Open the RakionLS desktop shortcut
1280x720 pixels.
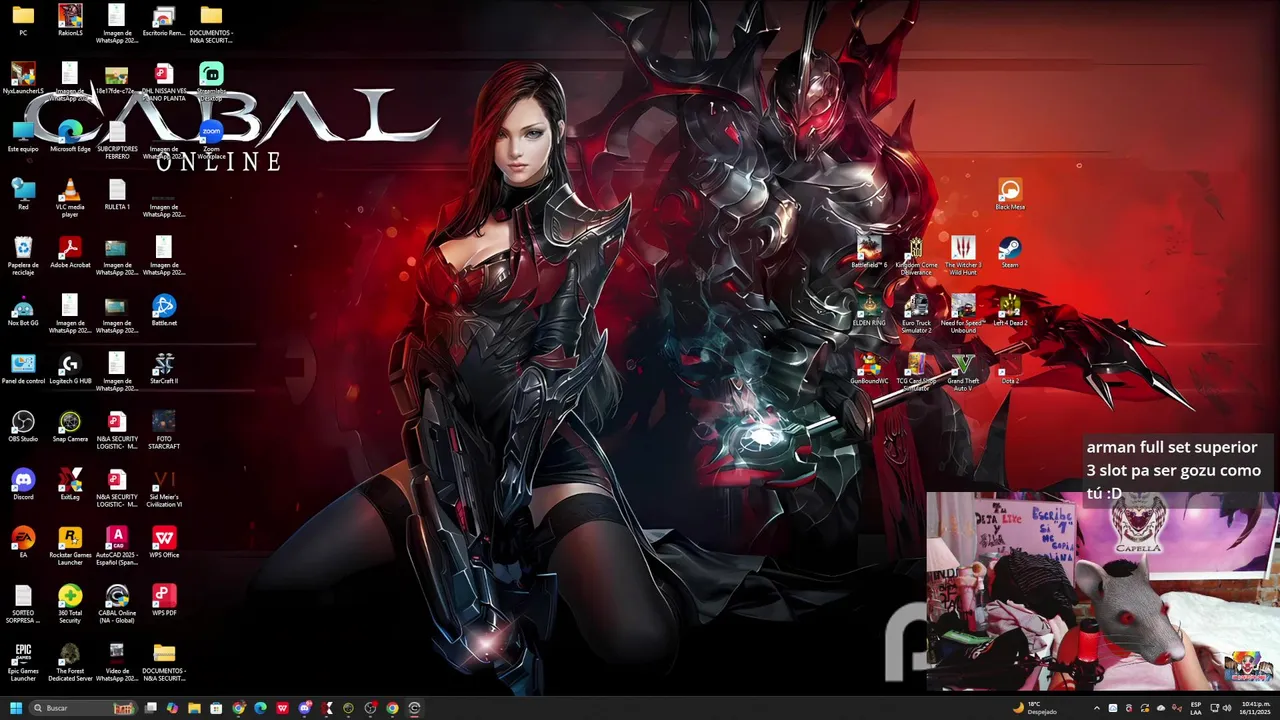70,20
